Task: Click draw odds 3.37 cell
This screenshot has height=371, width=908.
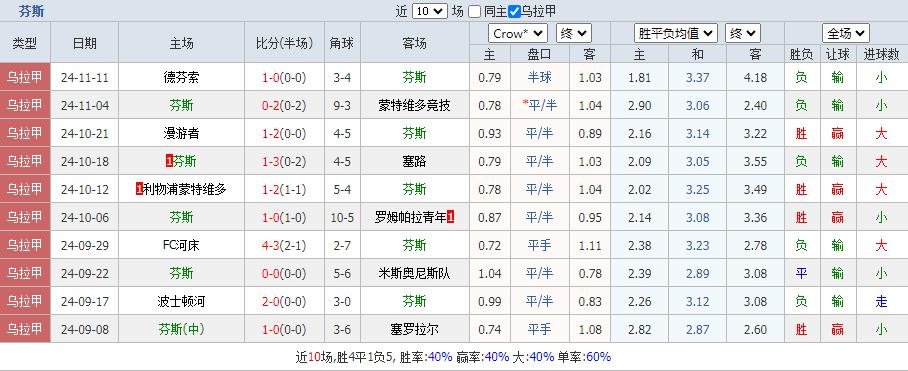Action: [x=697, y=77]
